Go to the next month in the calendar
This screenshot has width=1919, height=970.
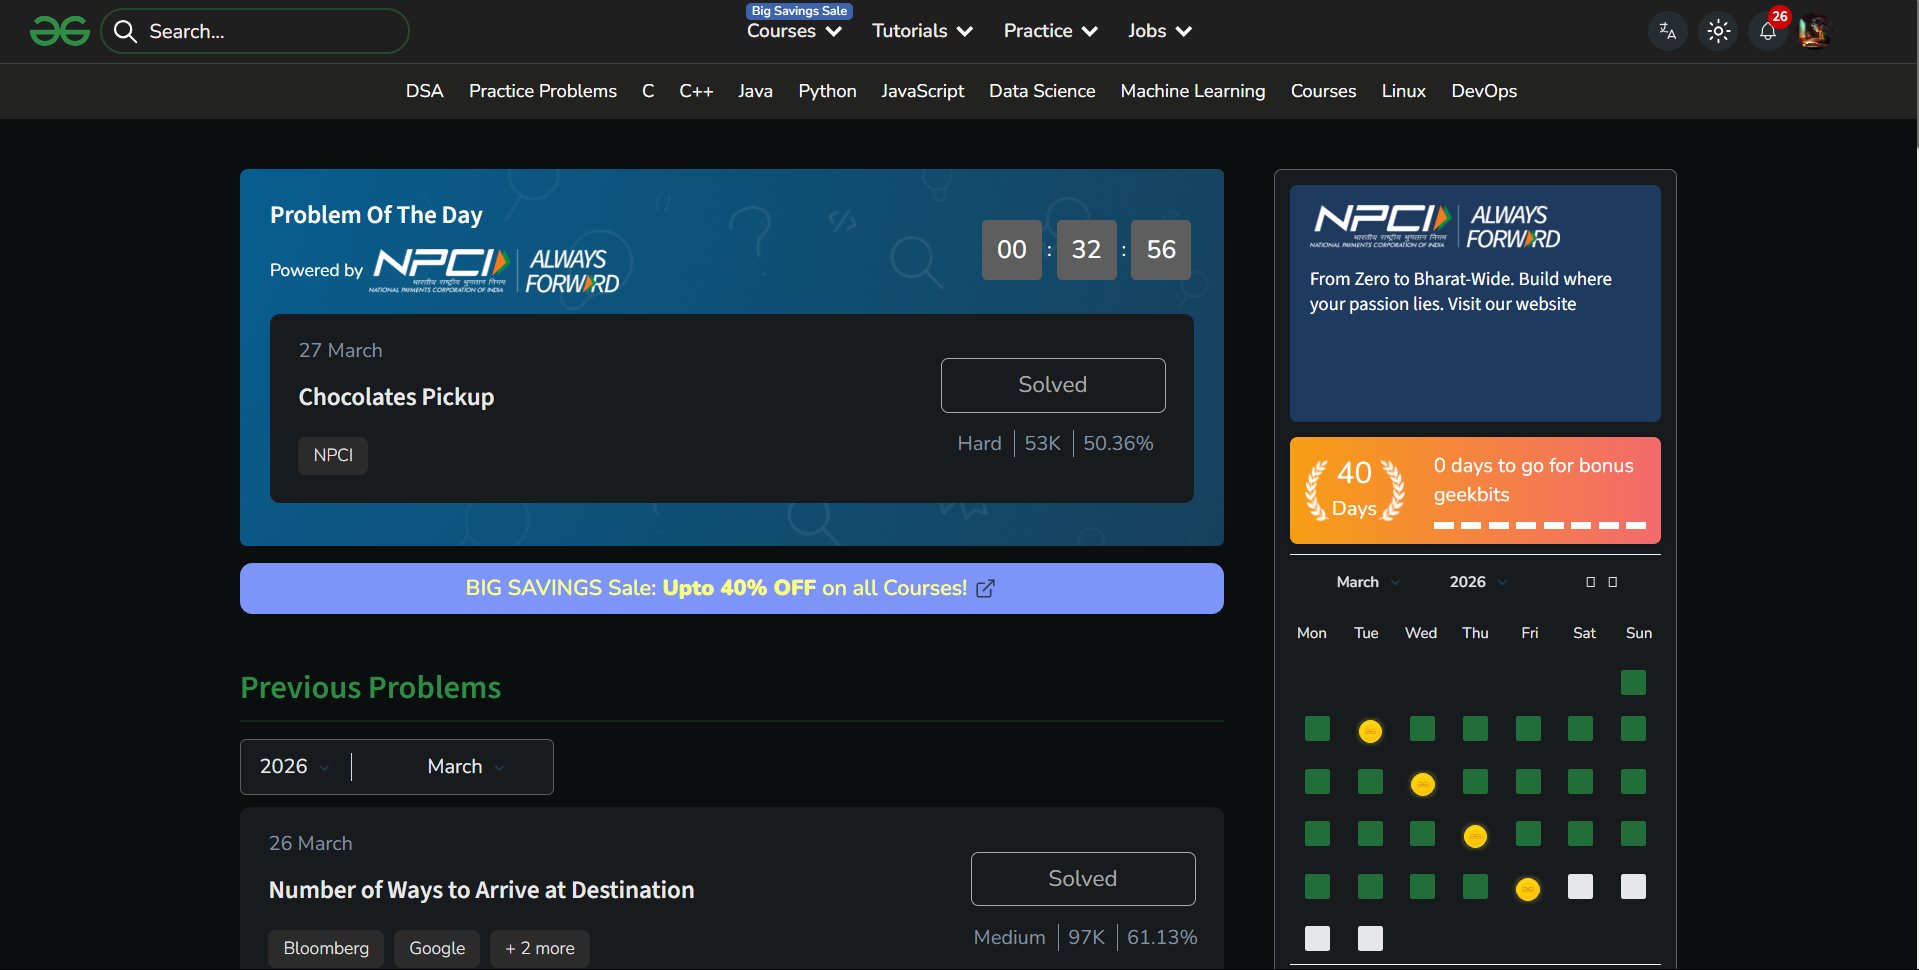pos(1612,582)
